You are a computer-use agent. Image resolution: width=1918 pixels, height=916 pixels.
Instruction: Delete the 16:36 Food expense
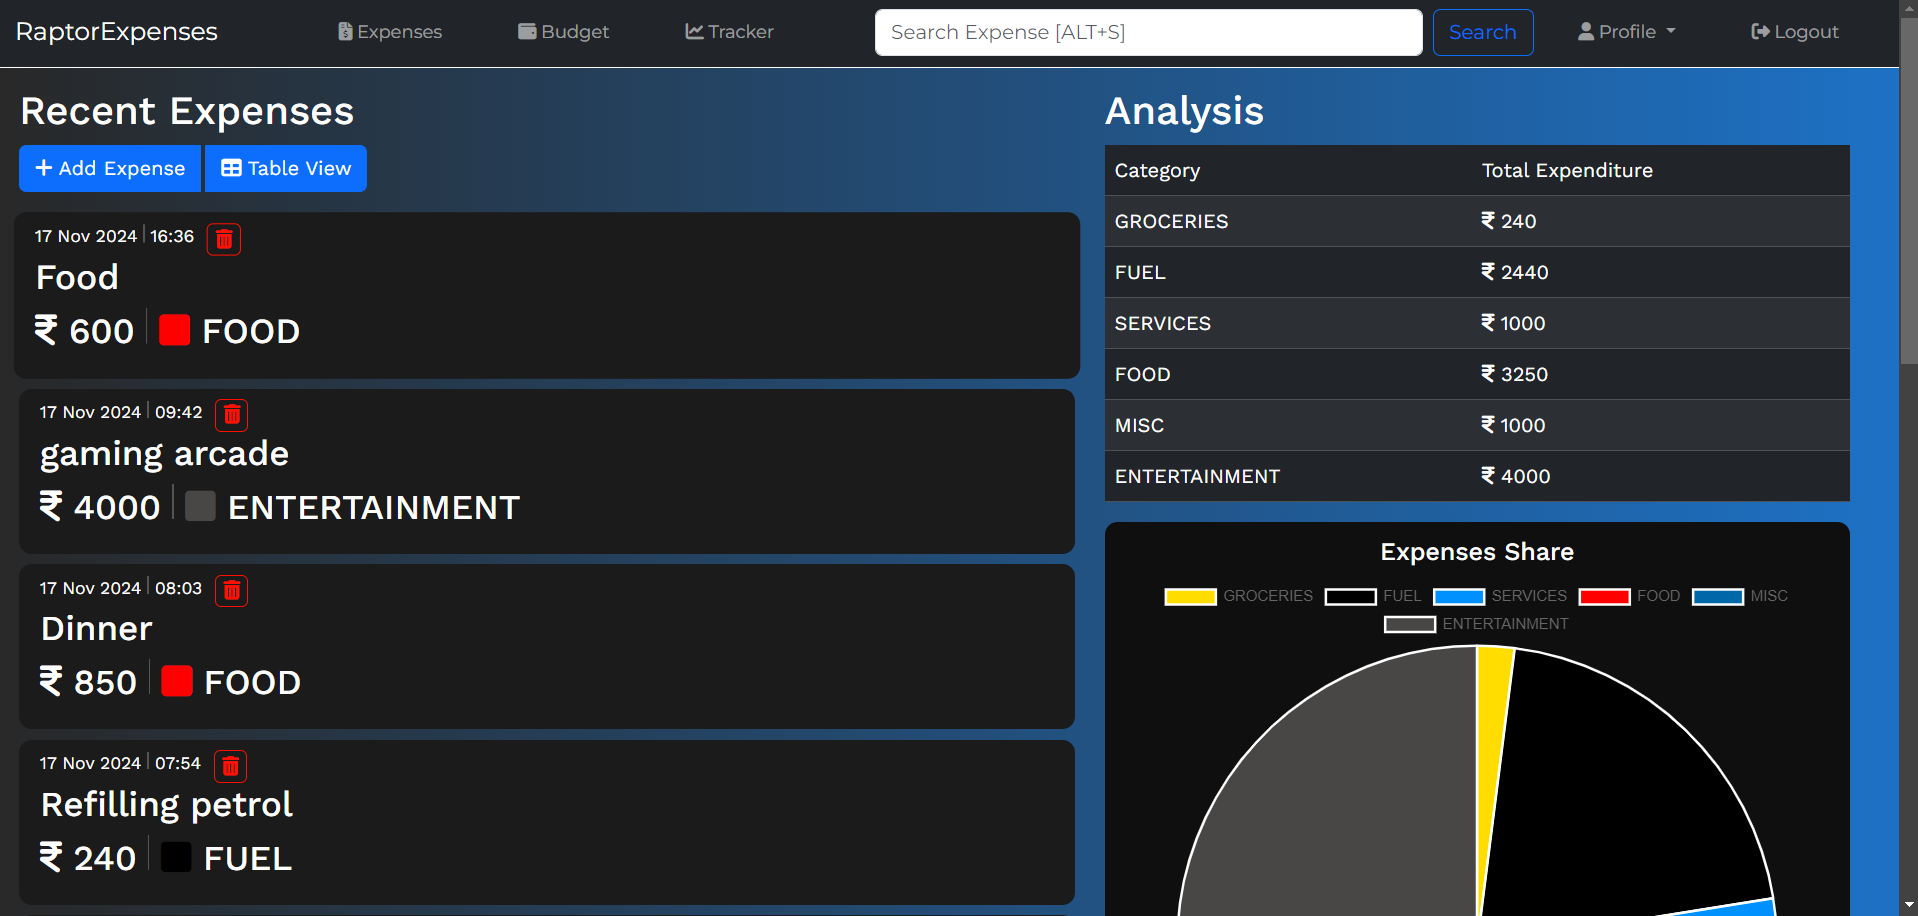tap(224, 239)
